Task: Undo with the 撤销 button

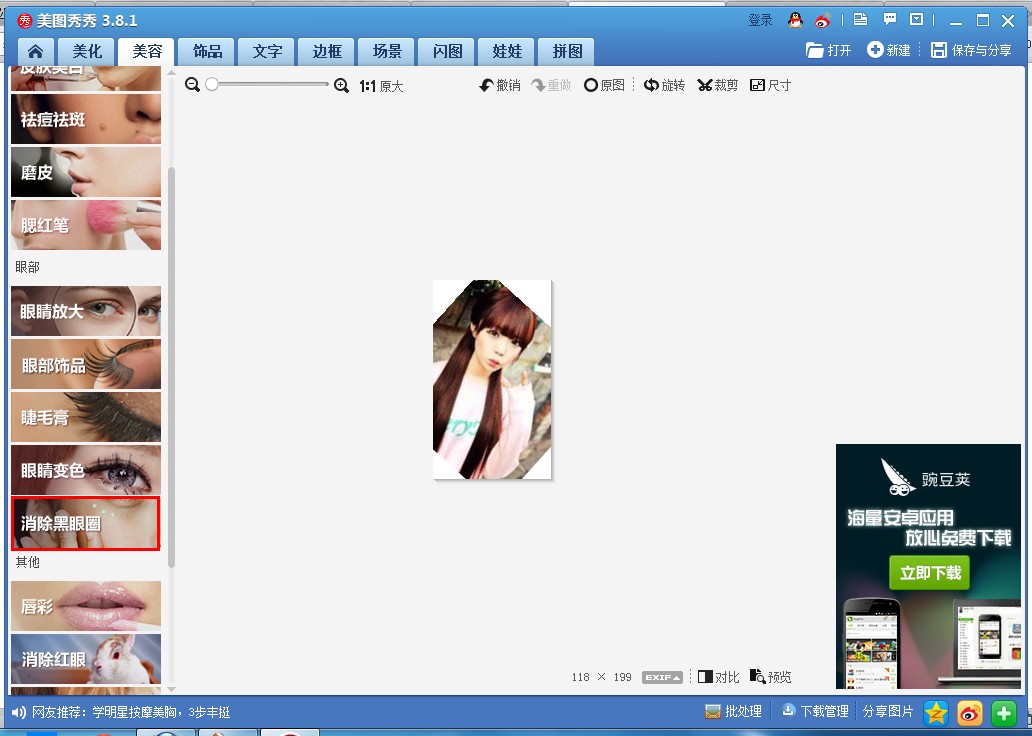Action: click(500, 86)
